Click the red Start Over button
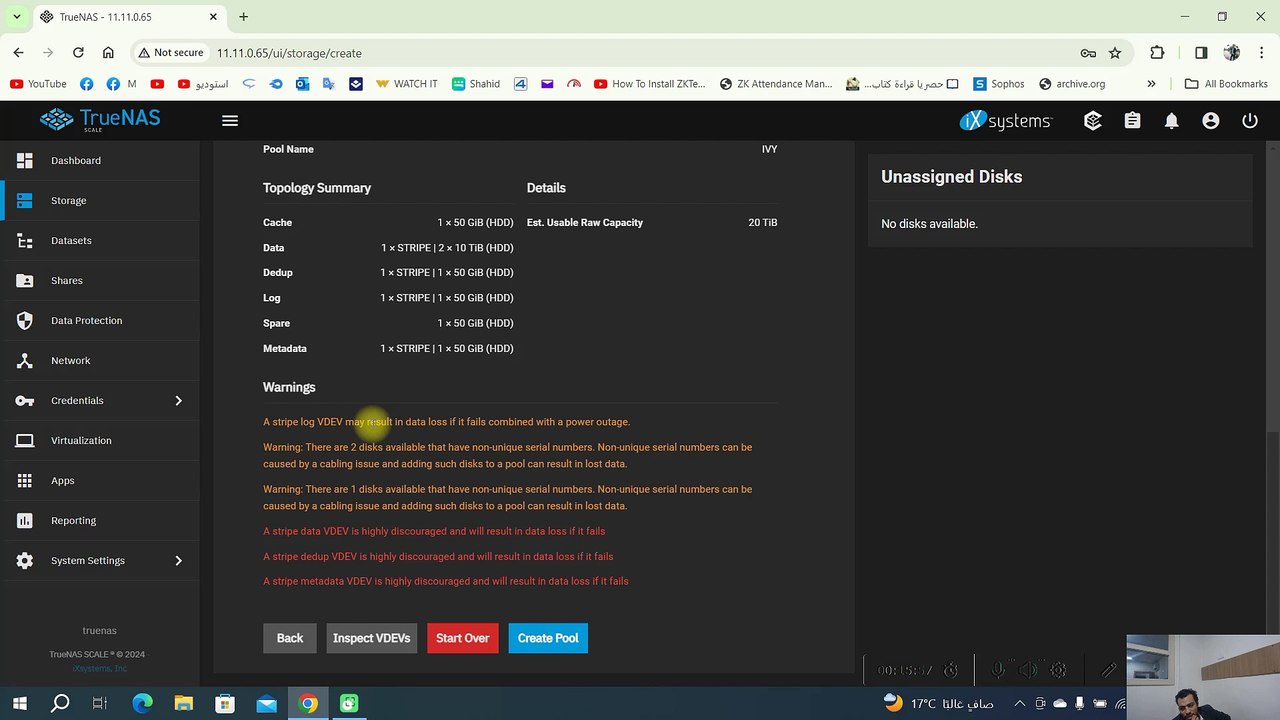The image size is (1280, 720). coord(462,638)
